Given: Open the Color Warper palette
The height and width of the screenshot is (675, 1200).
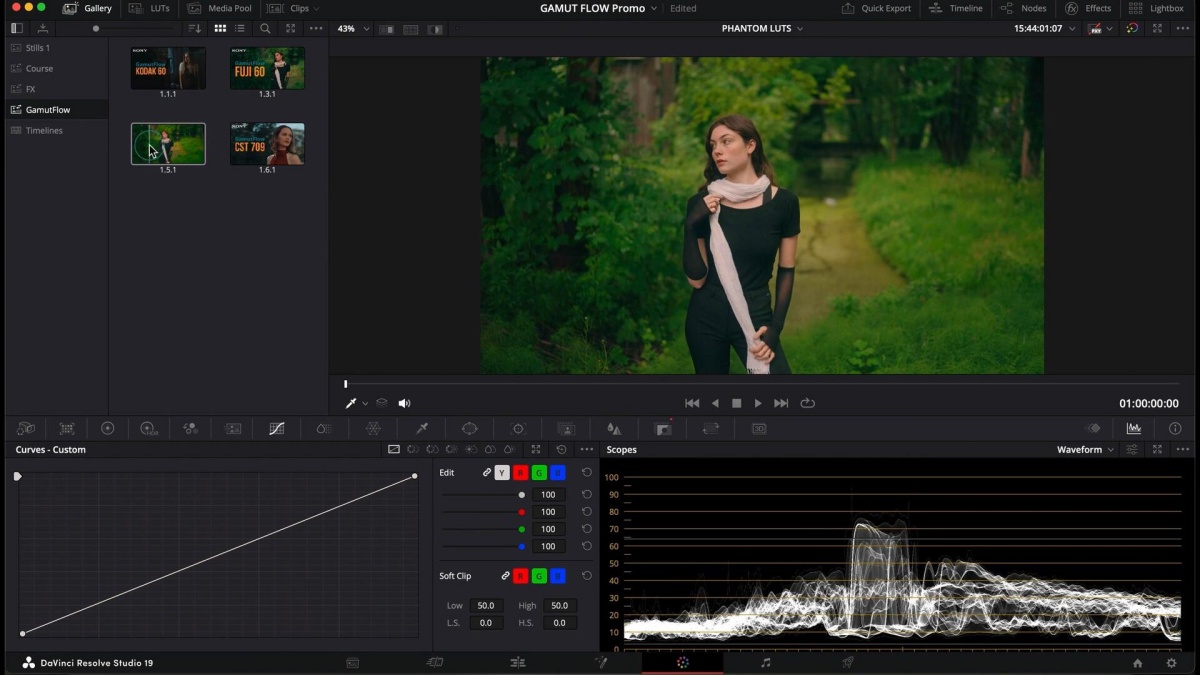Looking at the screenshot, I should point(373,428).
